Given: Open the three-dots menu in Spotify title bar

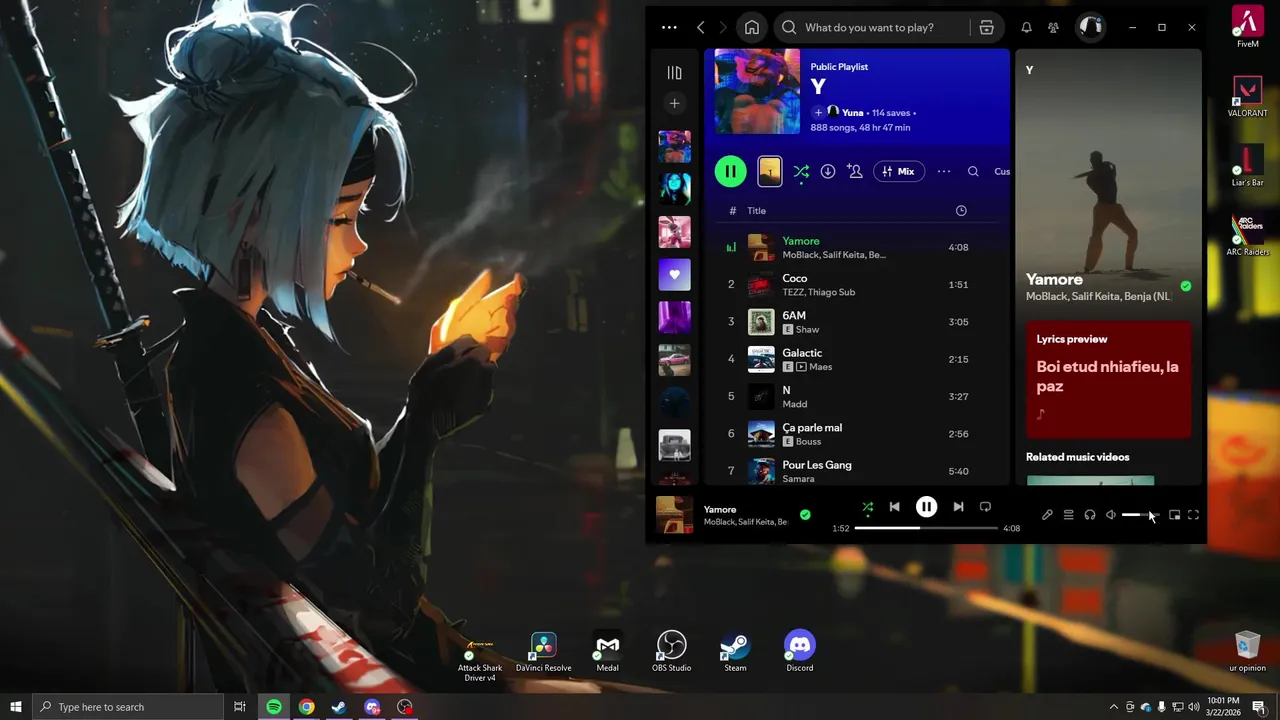Looking at the screenshot, I should pyautogui.click(x=669, y=27).
